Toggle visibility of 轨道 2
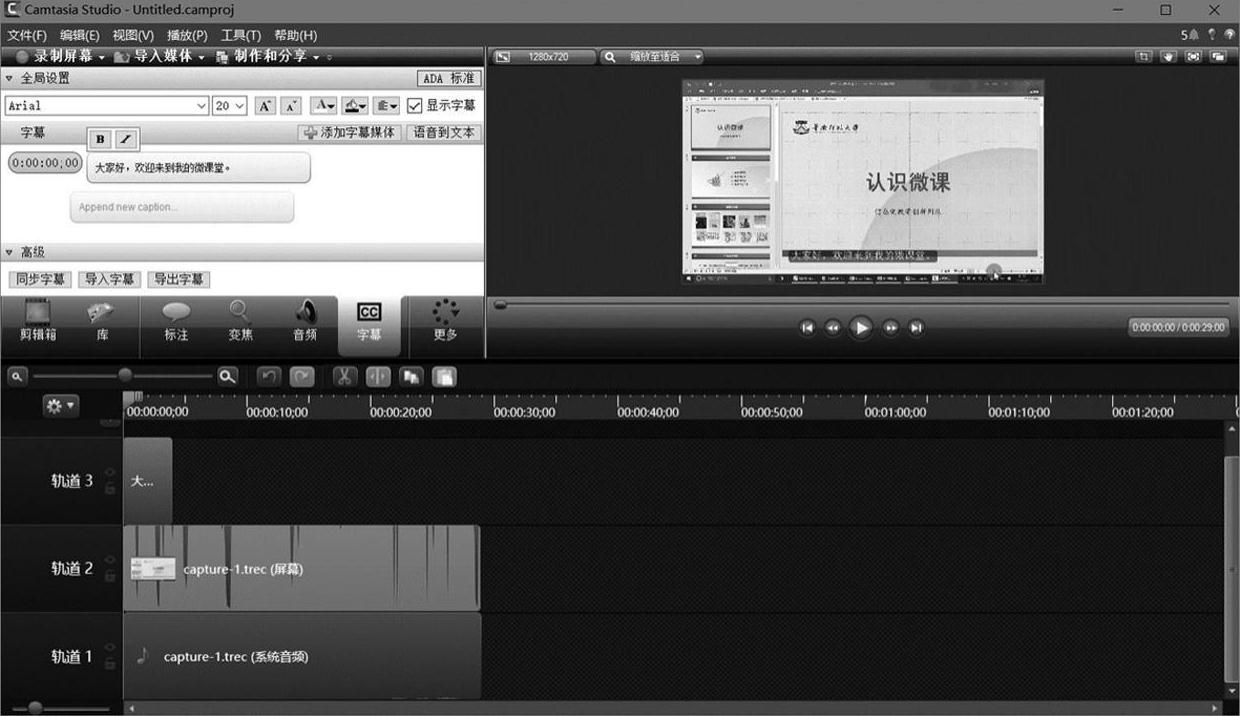1240x716 pixels. [111, 560]
